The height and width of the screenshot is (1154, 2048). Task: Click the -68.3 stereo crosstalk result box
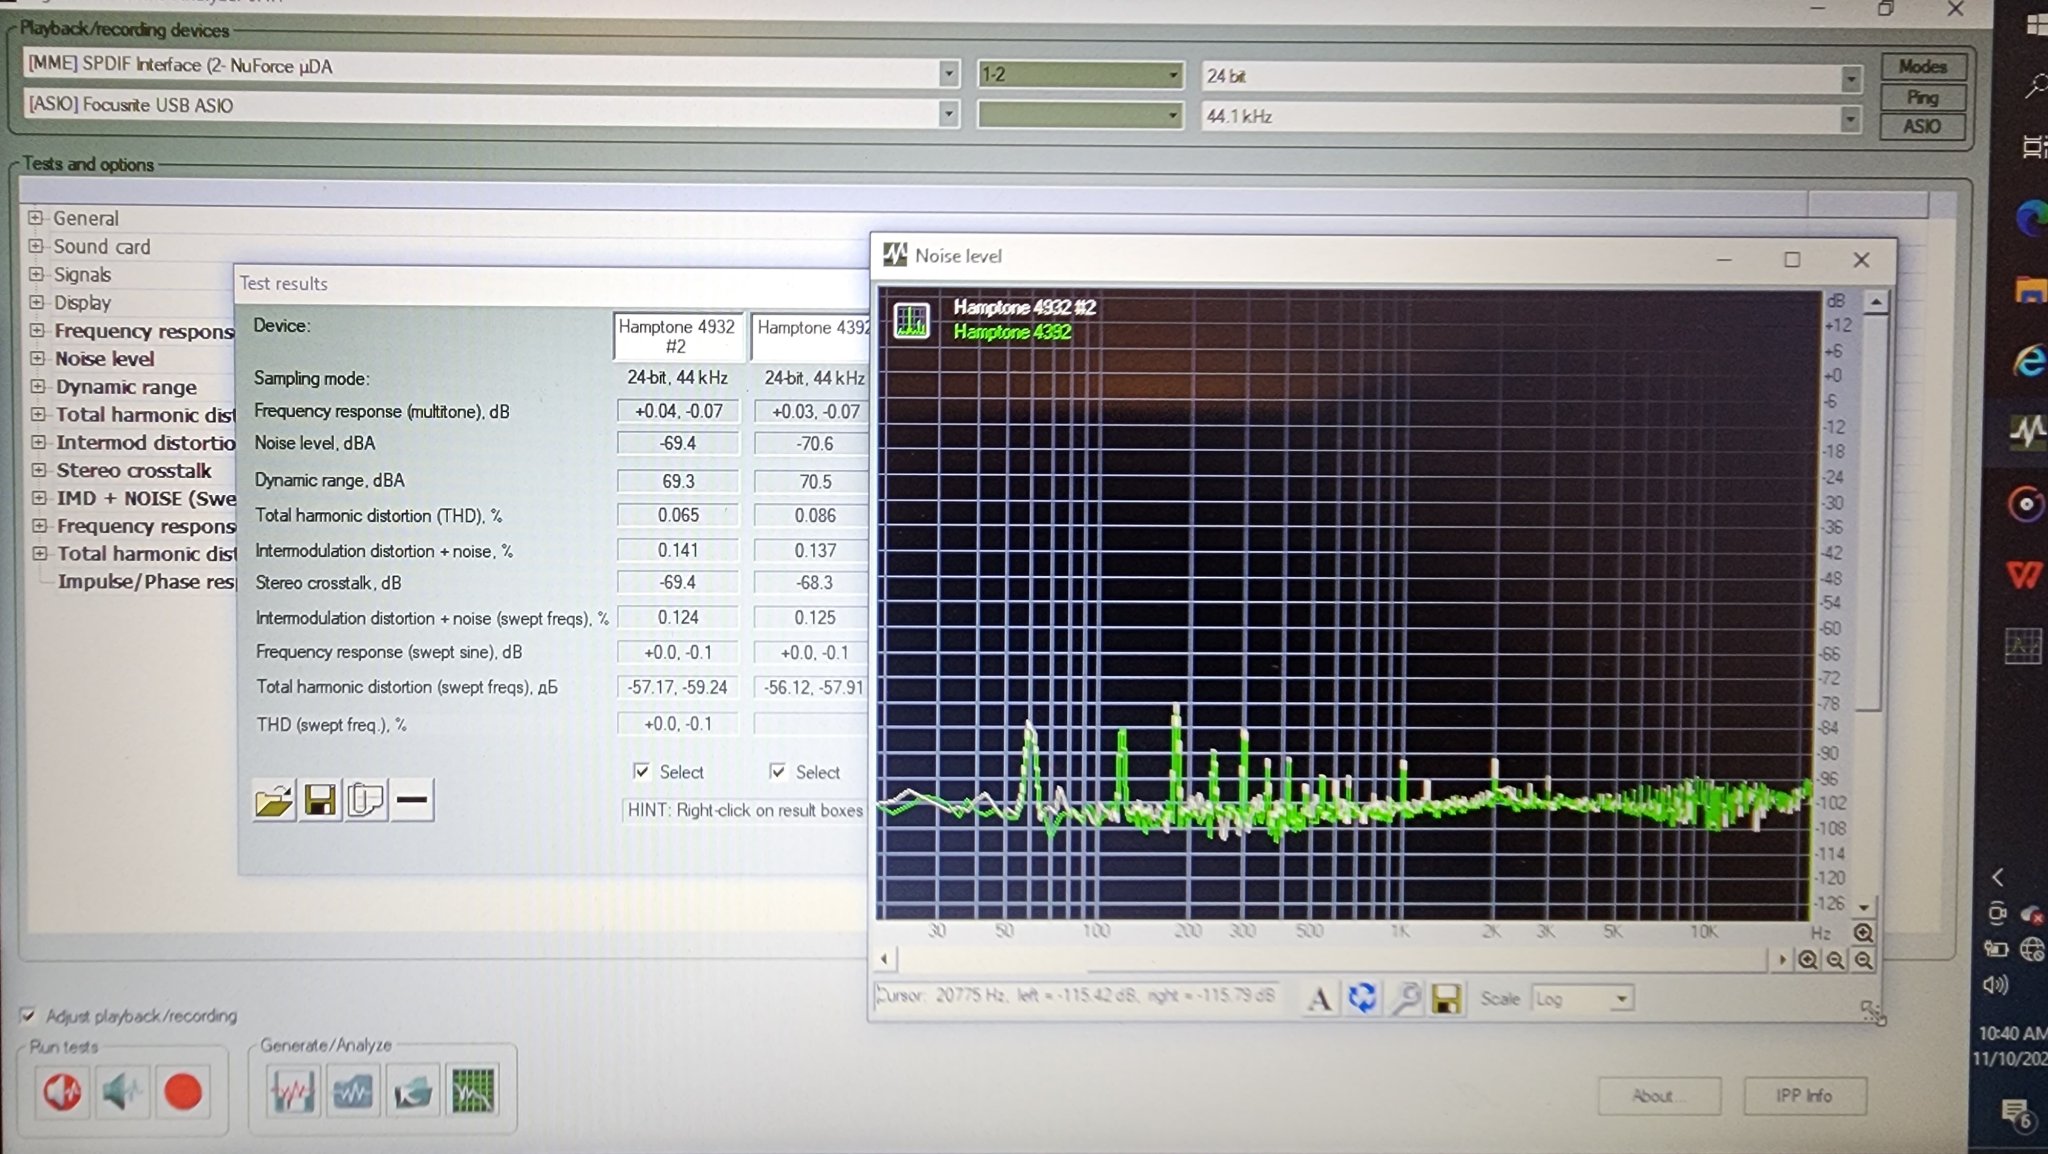[x=812, y=582]
